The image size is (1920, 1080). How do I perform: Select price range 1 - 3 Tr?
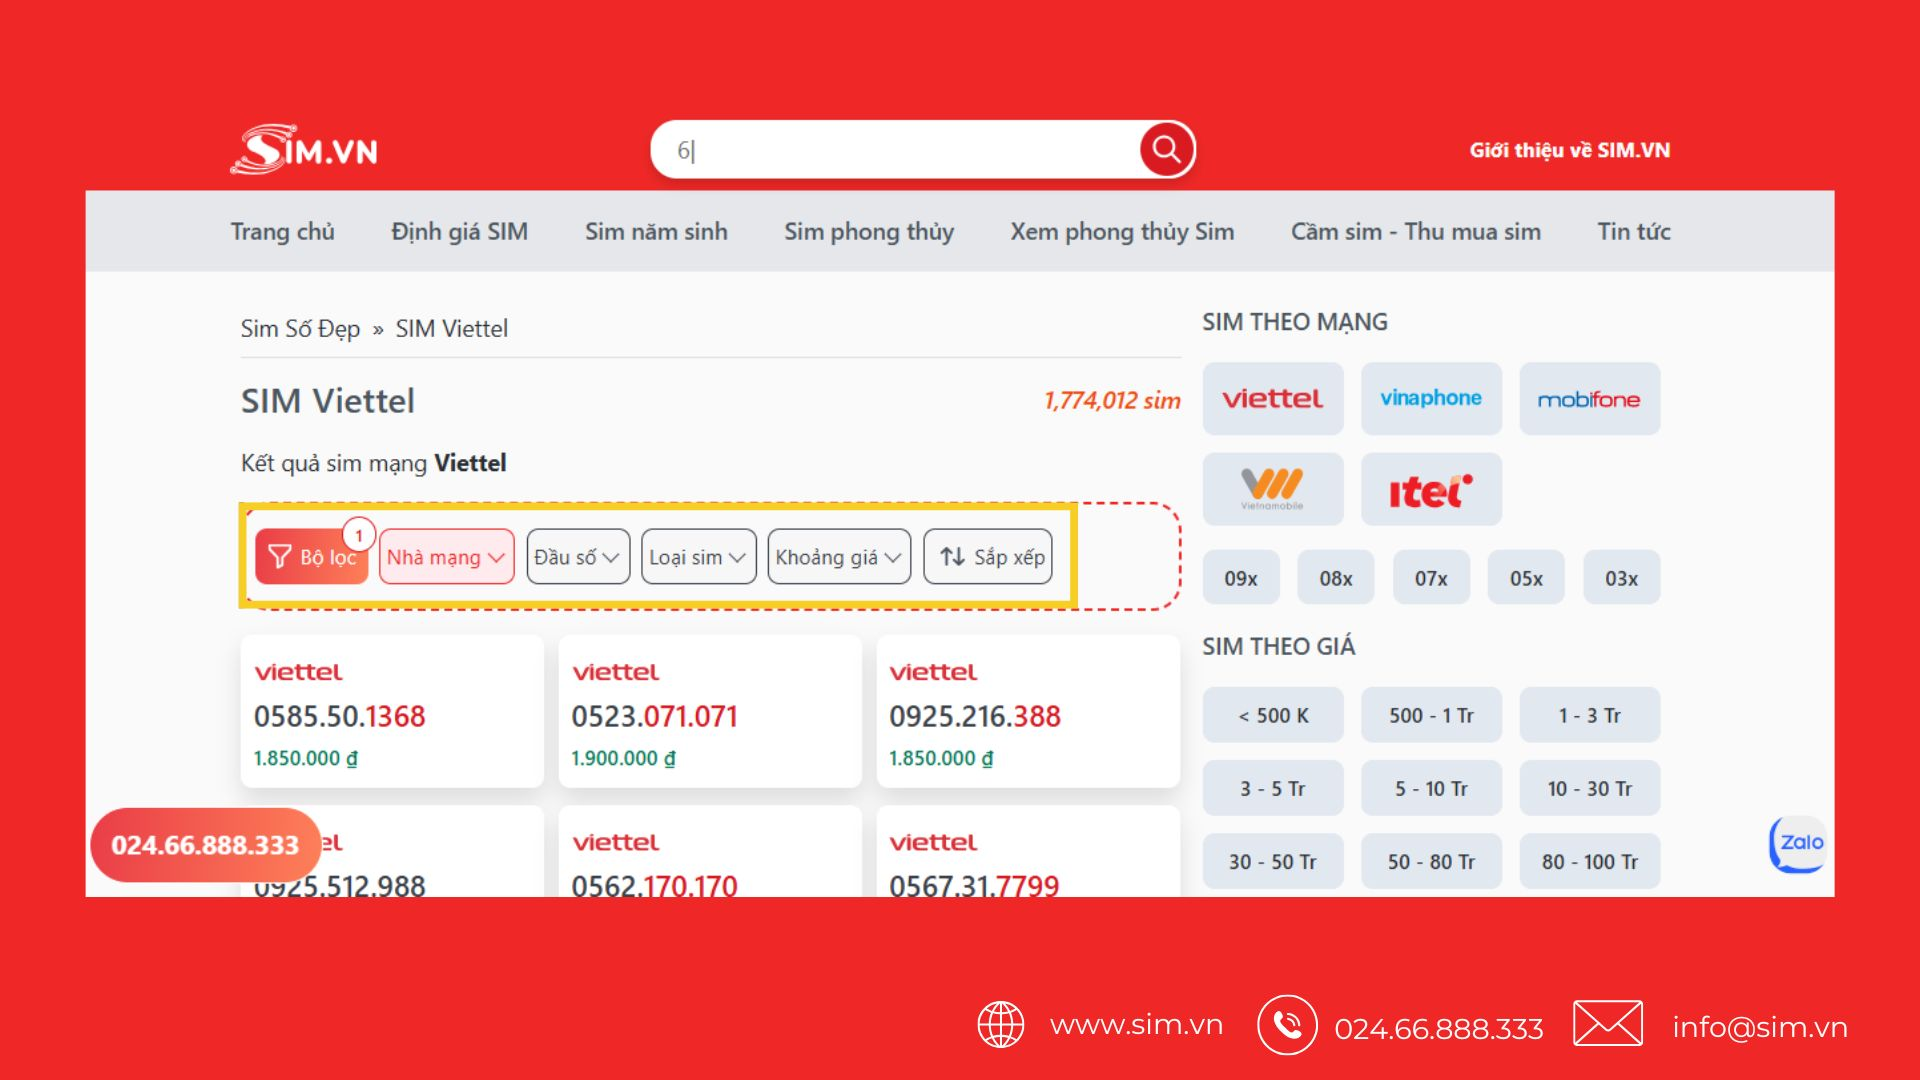click(x=1589, y=715)
